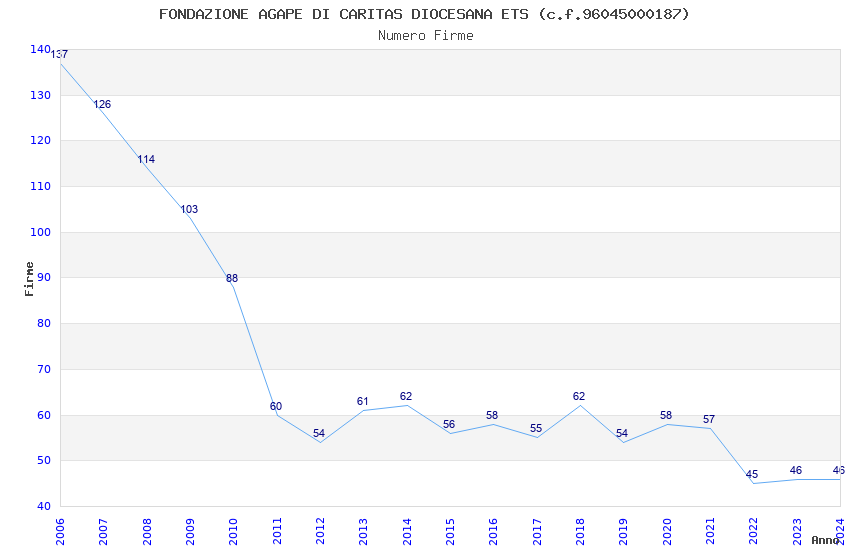
Task: Click the x-axis year label 2014
Action: (407, 532)
